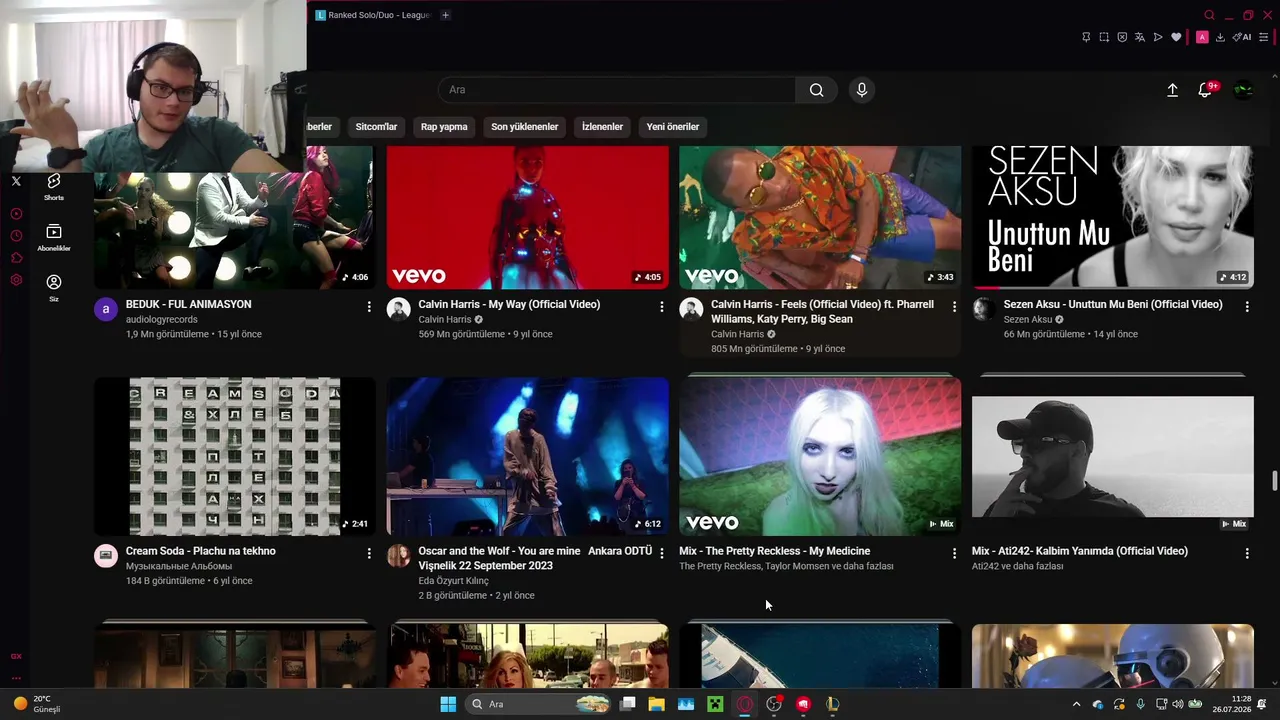Add page to bookmarks with heart icon

pyautogui.click(x=1176, y=37)
